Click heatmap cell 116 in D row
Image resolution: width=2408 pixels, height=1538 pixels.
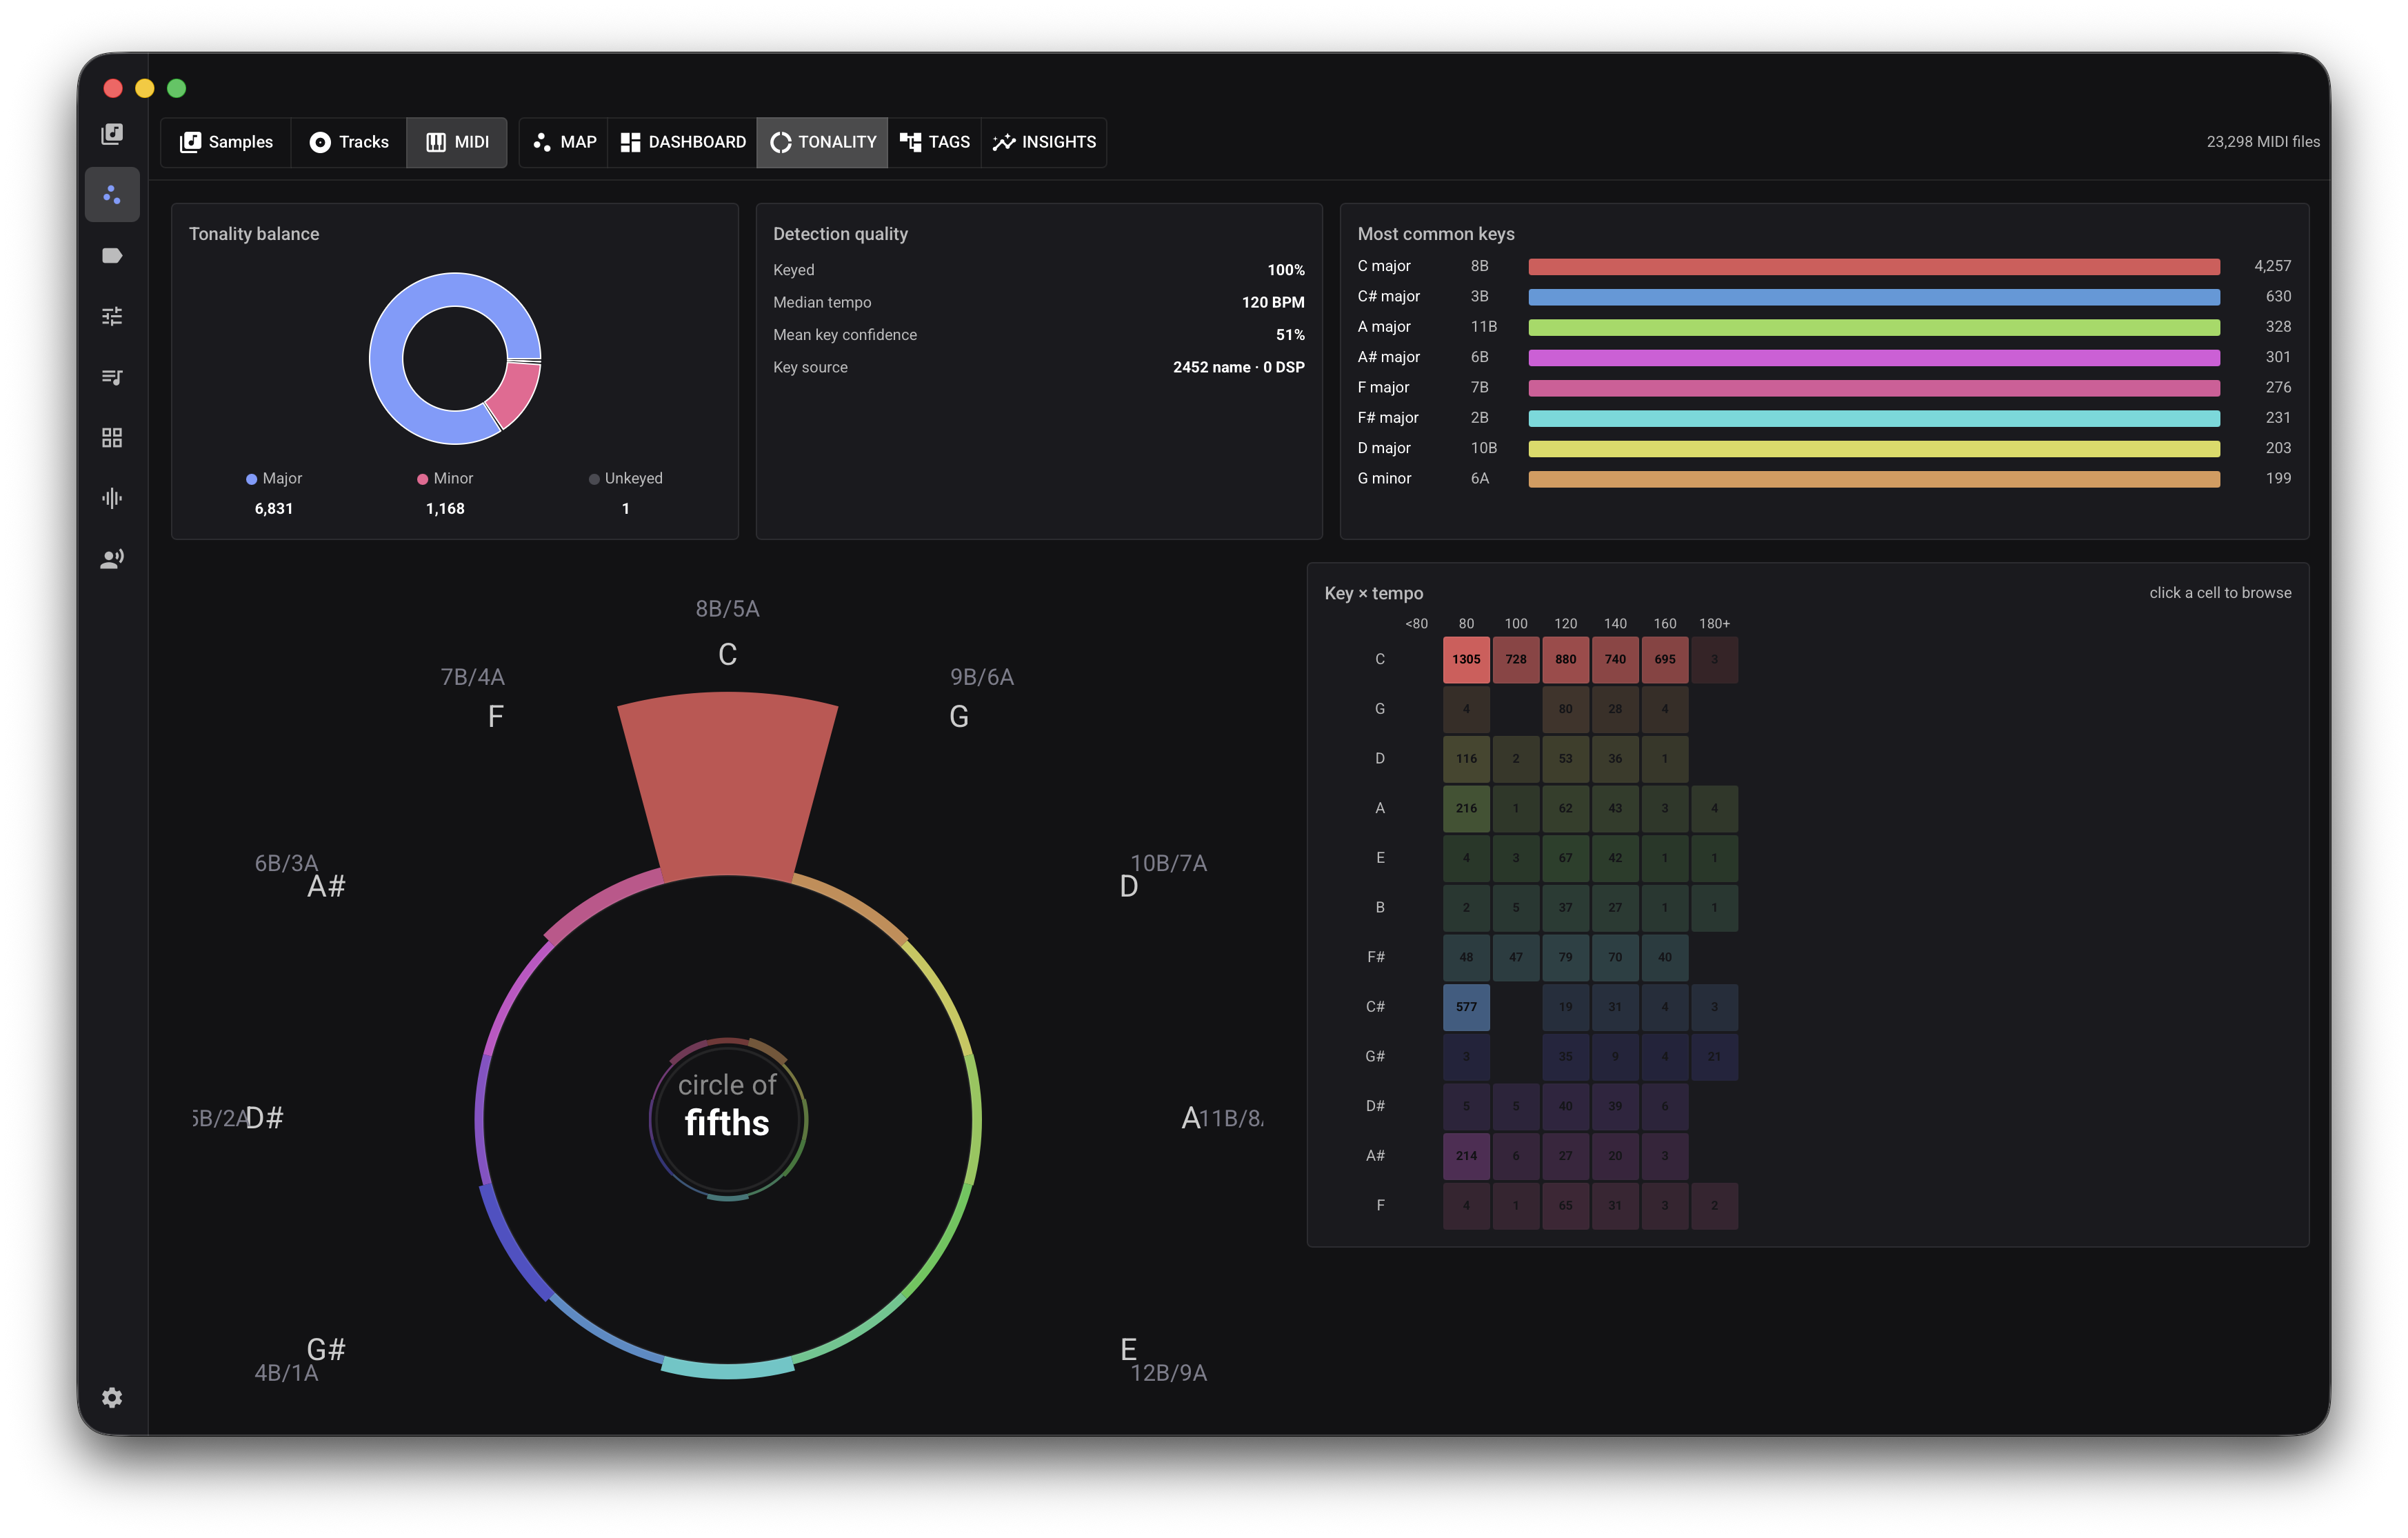[x=1466, y=759]
